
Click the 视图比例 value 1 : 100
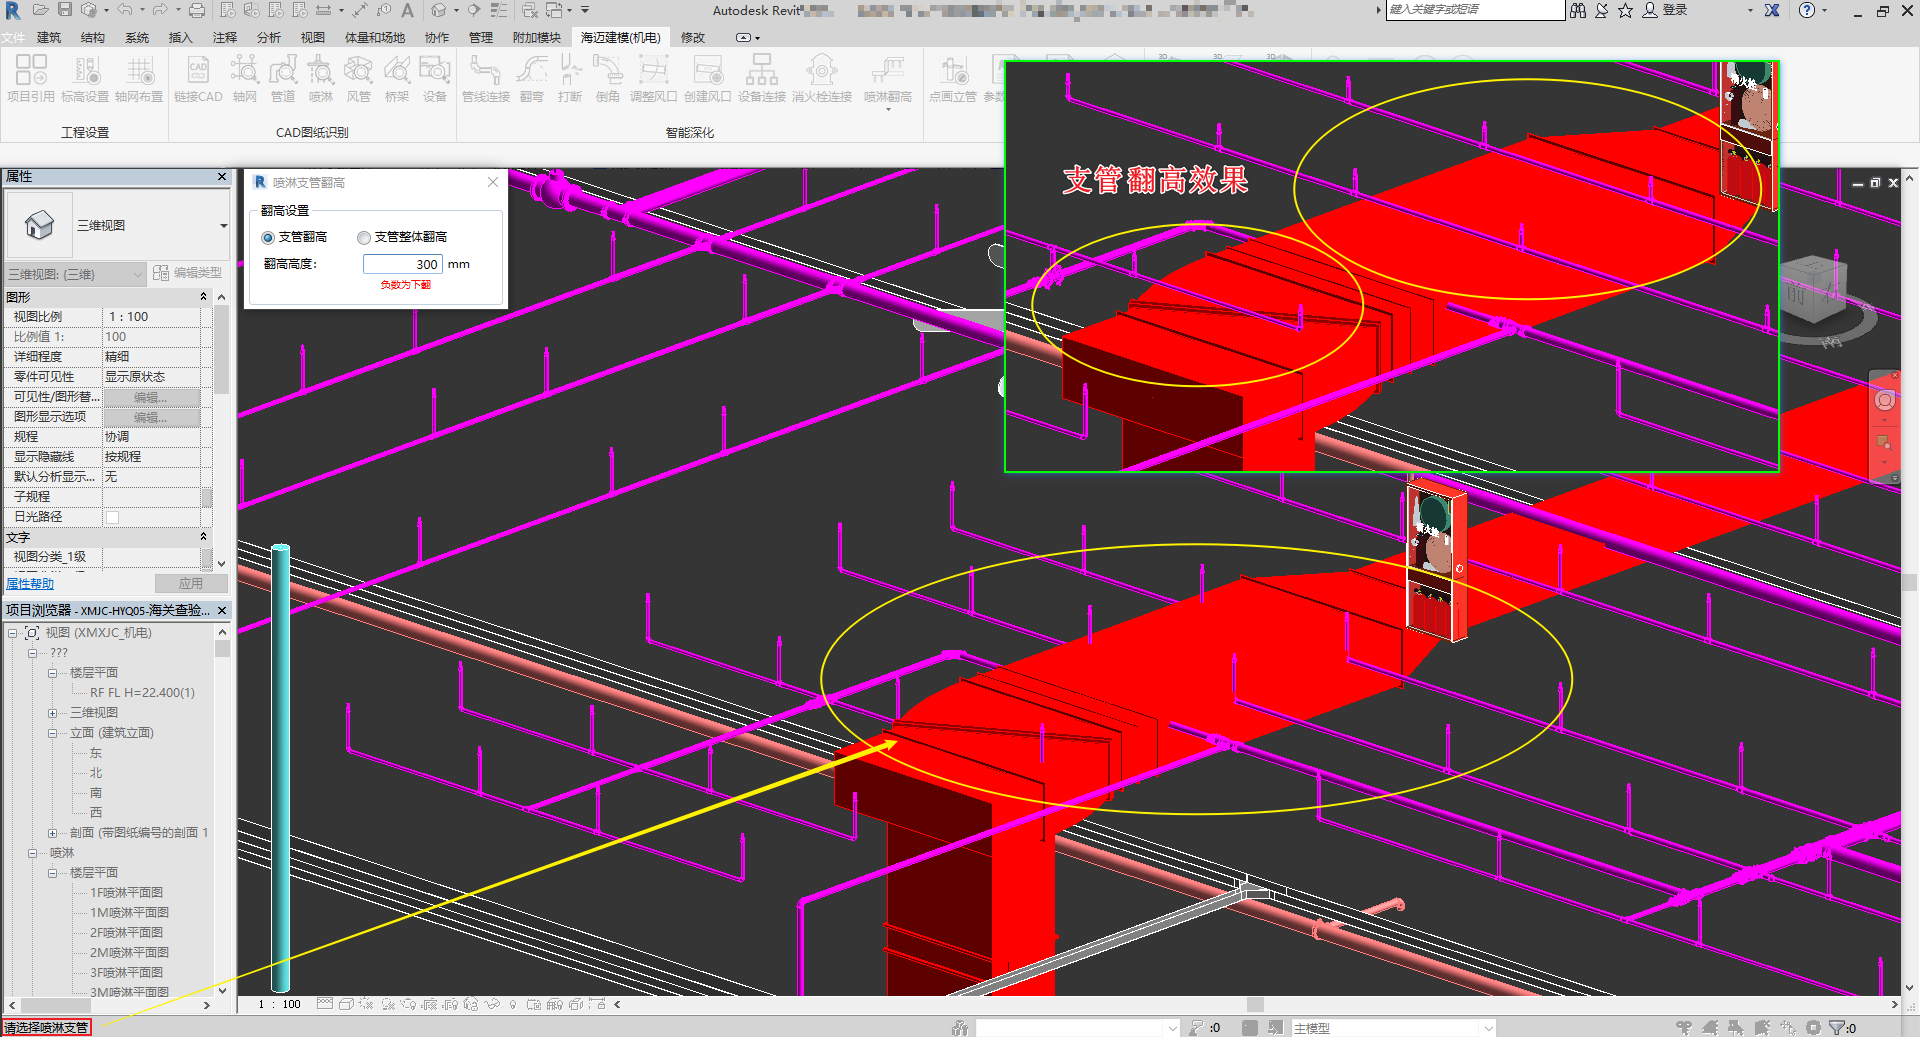[152, 317]
